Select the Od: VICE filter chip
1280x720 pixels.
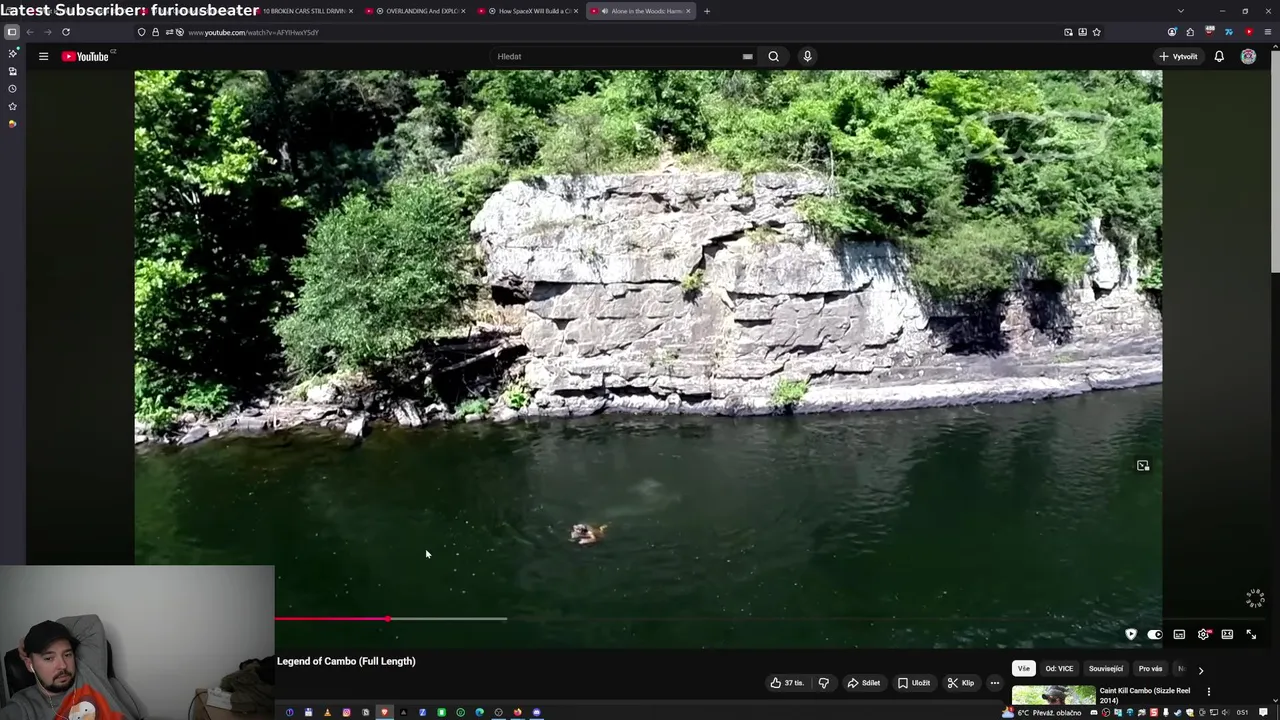(1059, 669)
